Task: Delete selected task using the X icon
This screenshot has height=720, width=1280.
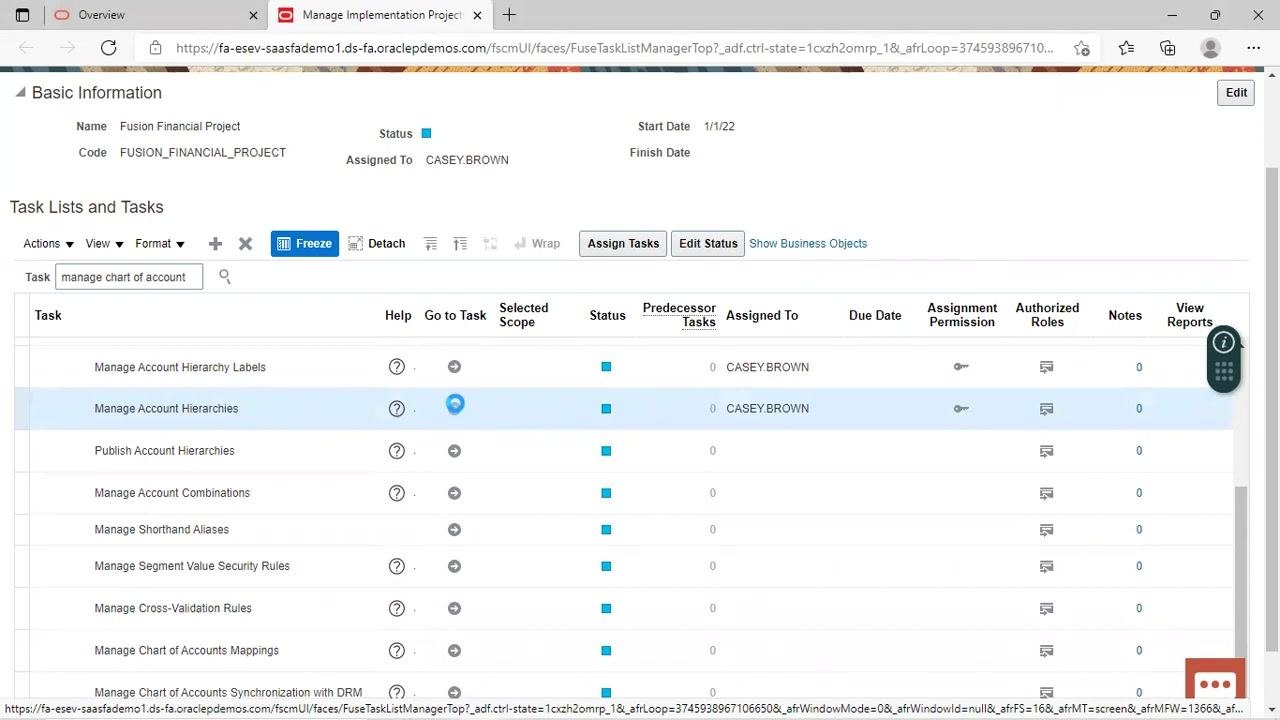Action: pos(245,244)
